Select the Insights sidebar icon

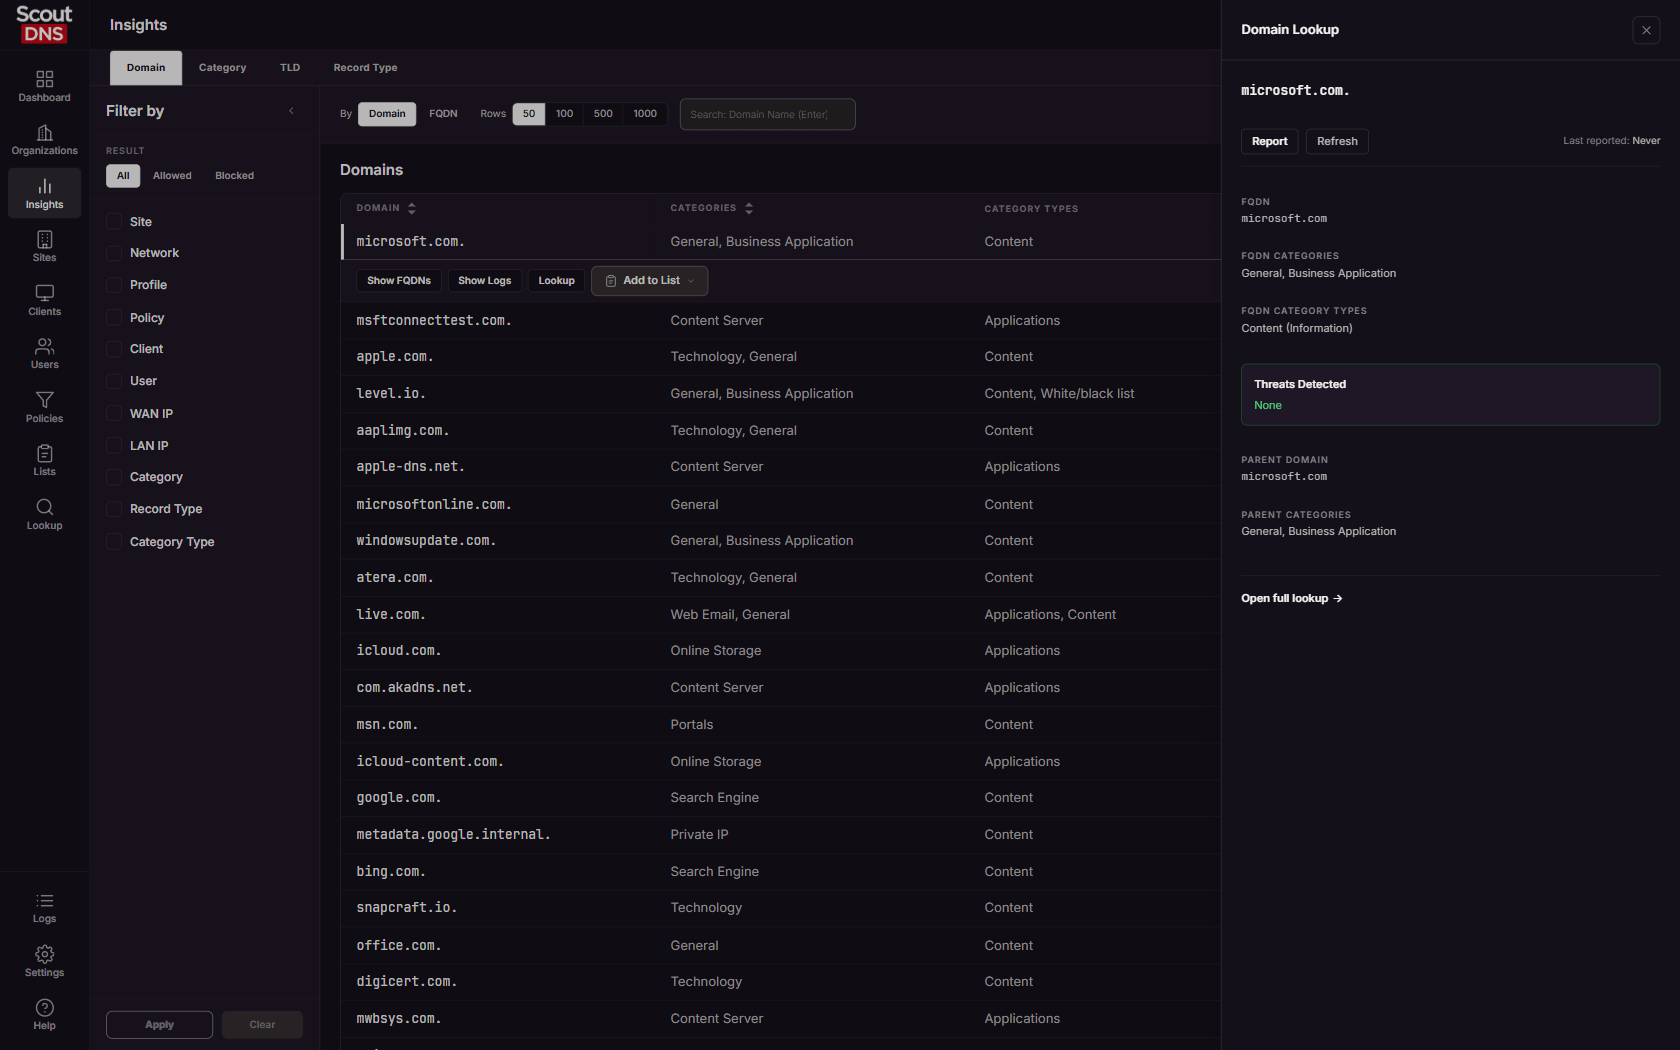tap(44, 193)
